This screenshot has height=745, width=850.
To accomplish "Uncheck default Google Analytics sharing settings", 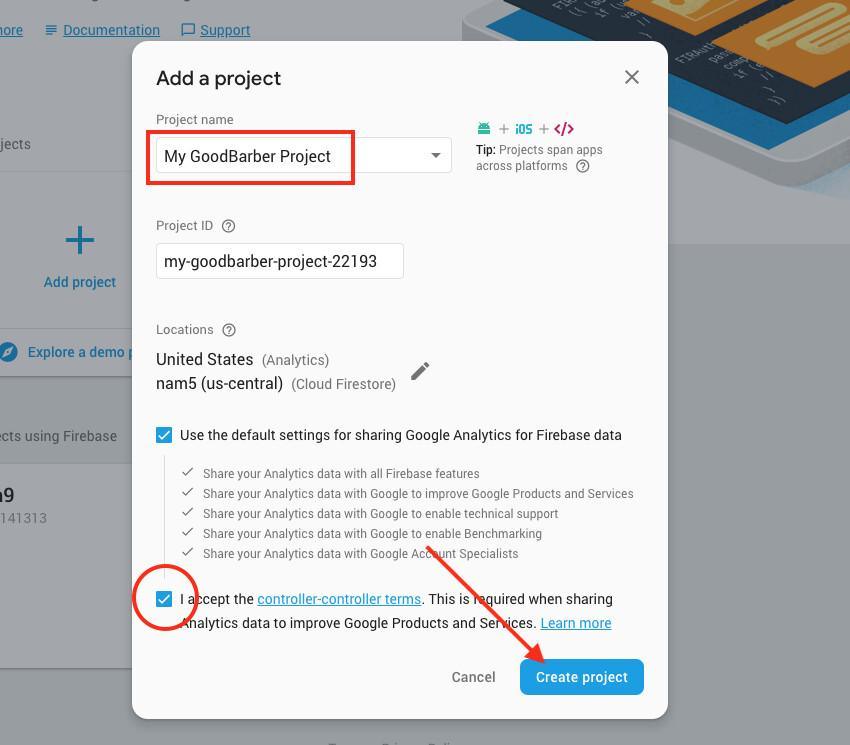I will tap(164, 435).
